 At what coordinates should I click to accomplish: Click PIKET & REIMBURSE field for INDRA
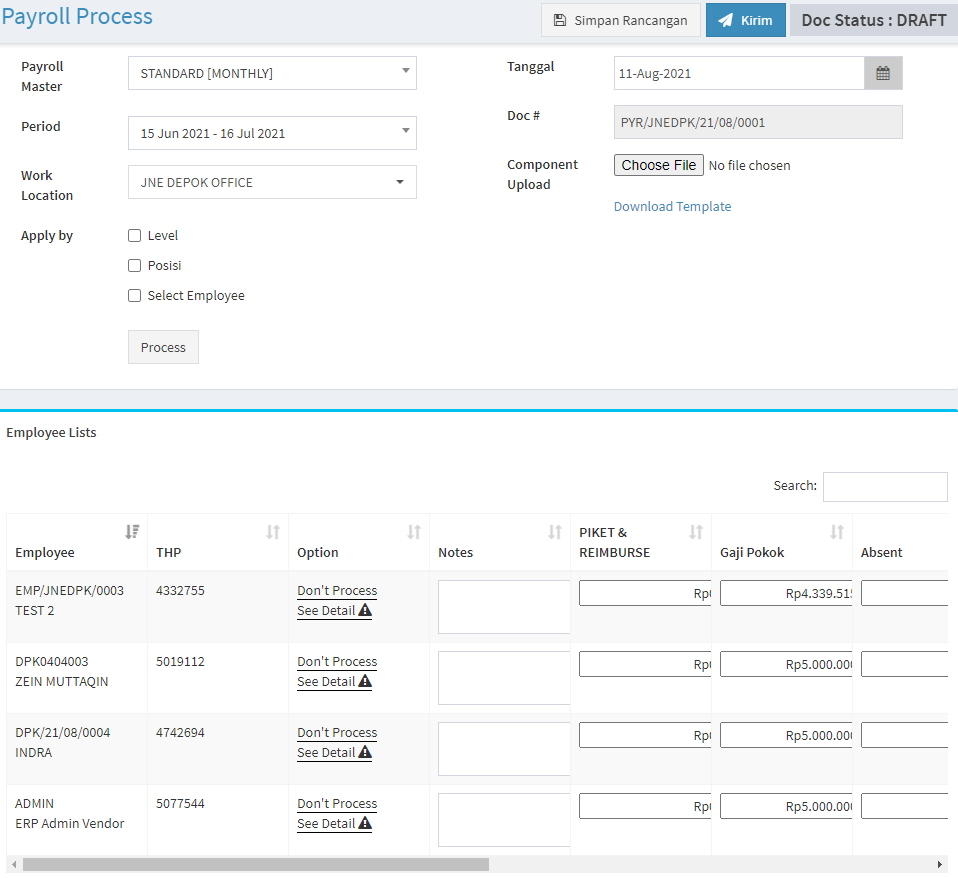[x=645, y=735]
